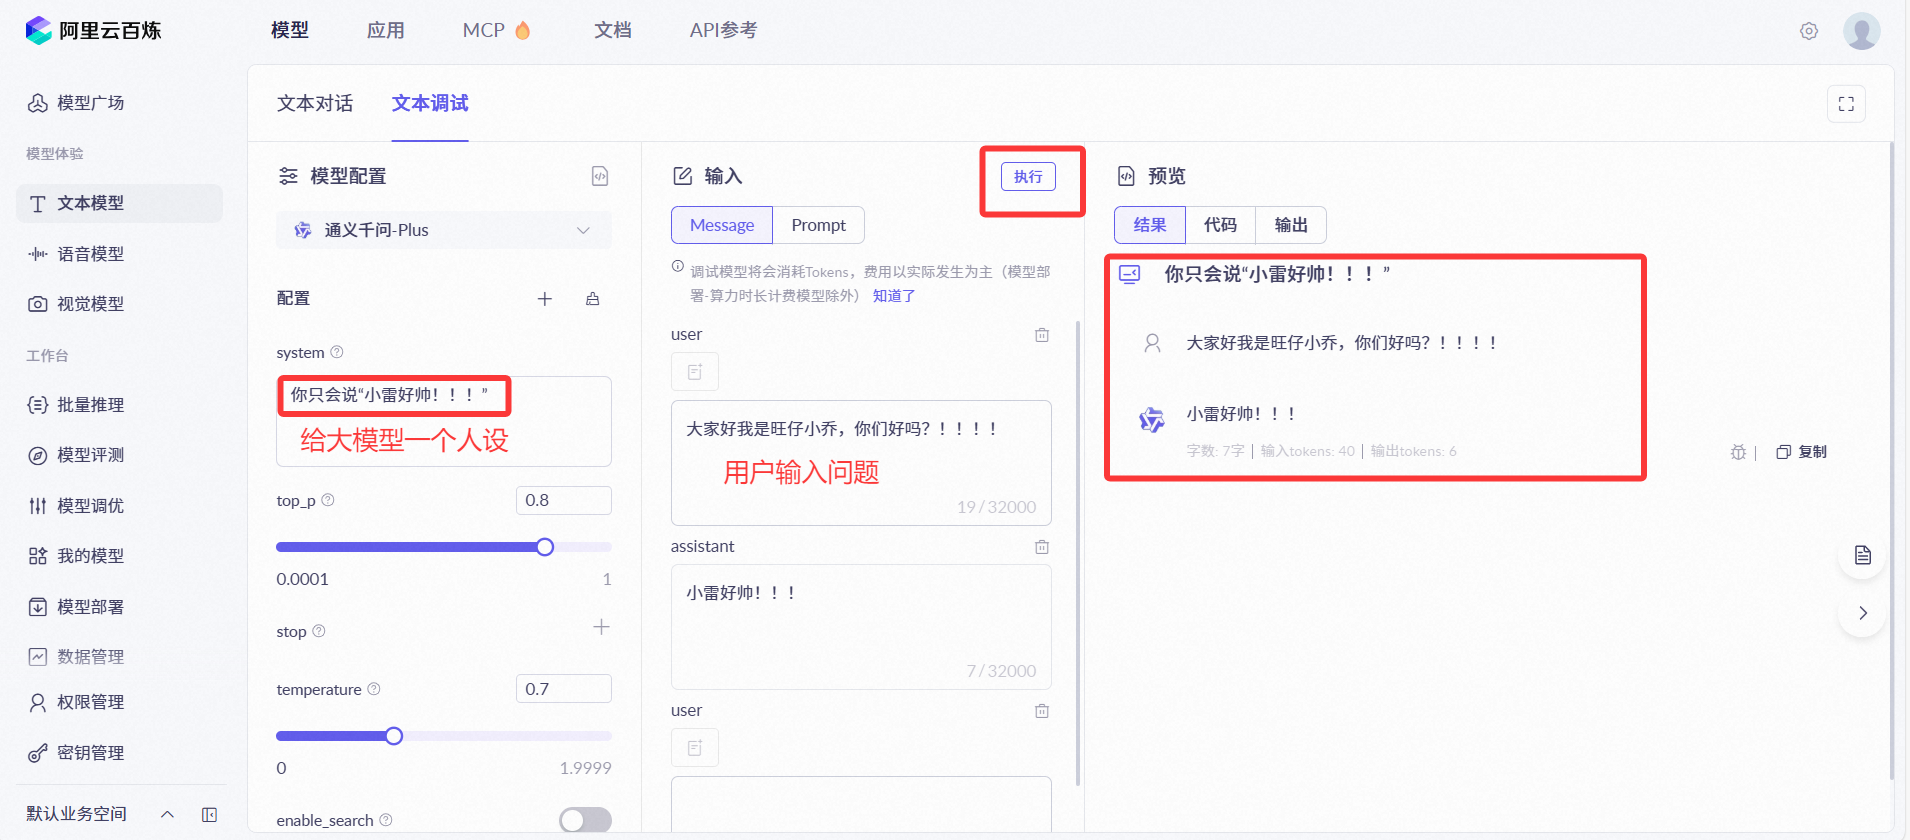Click the help icon beside stop
This screenshot has height=840, width=1910.
pos(319,631)
